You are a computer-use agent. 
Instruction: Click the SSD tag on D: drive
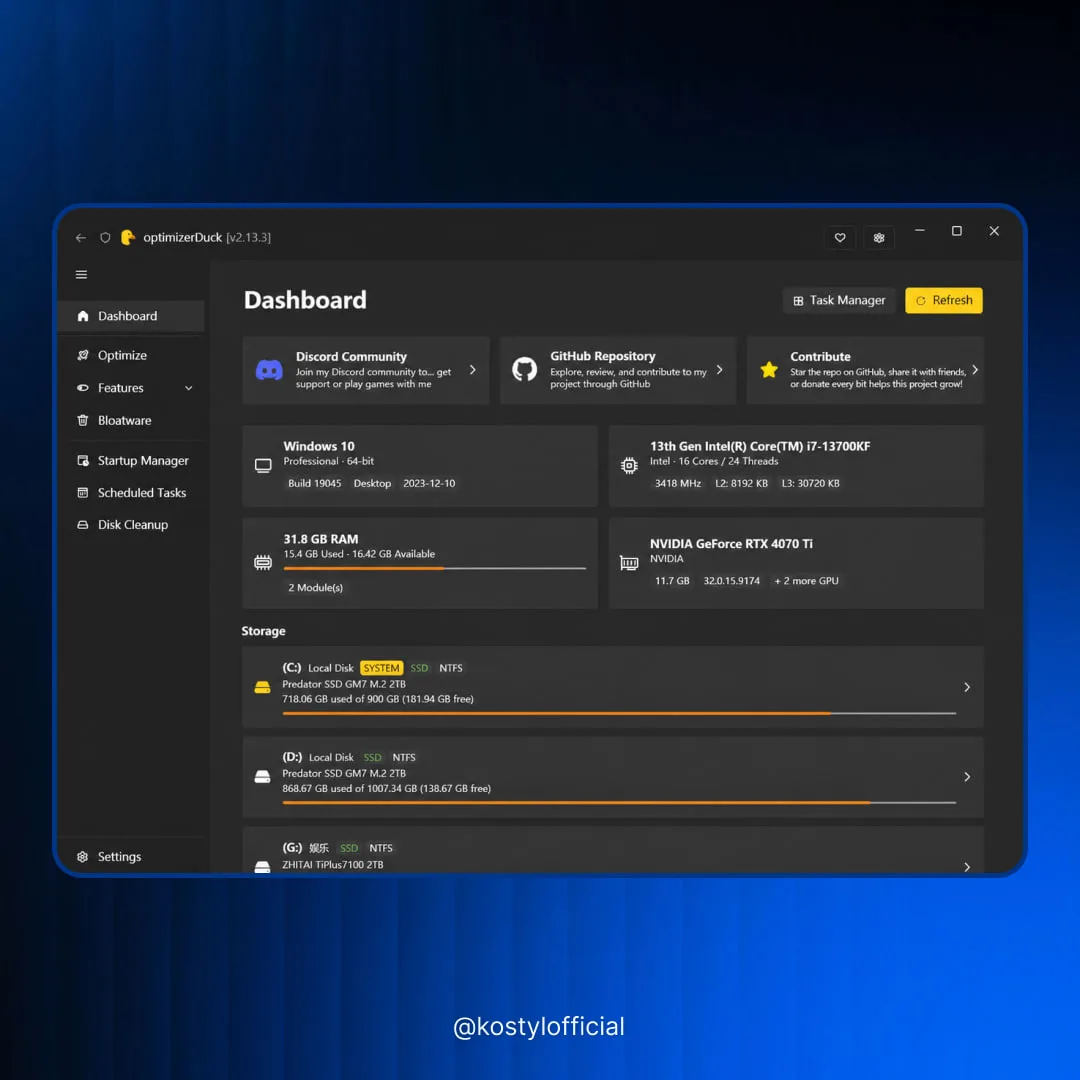[373, 758]
